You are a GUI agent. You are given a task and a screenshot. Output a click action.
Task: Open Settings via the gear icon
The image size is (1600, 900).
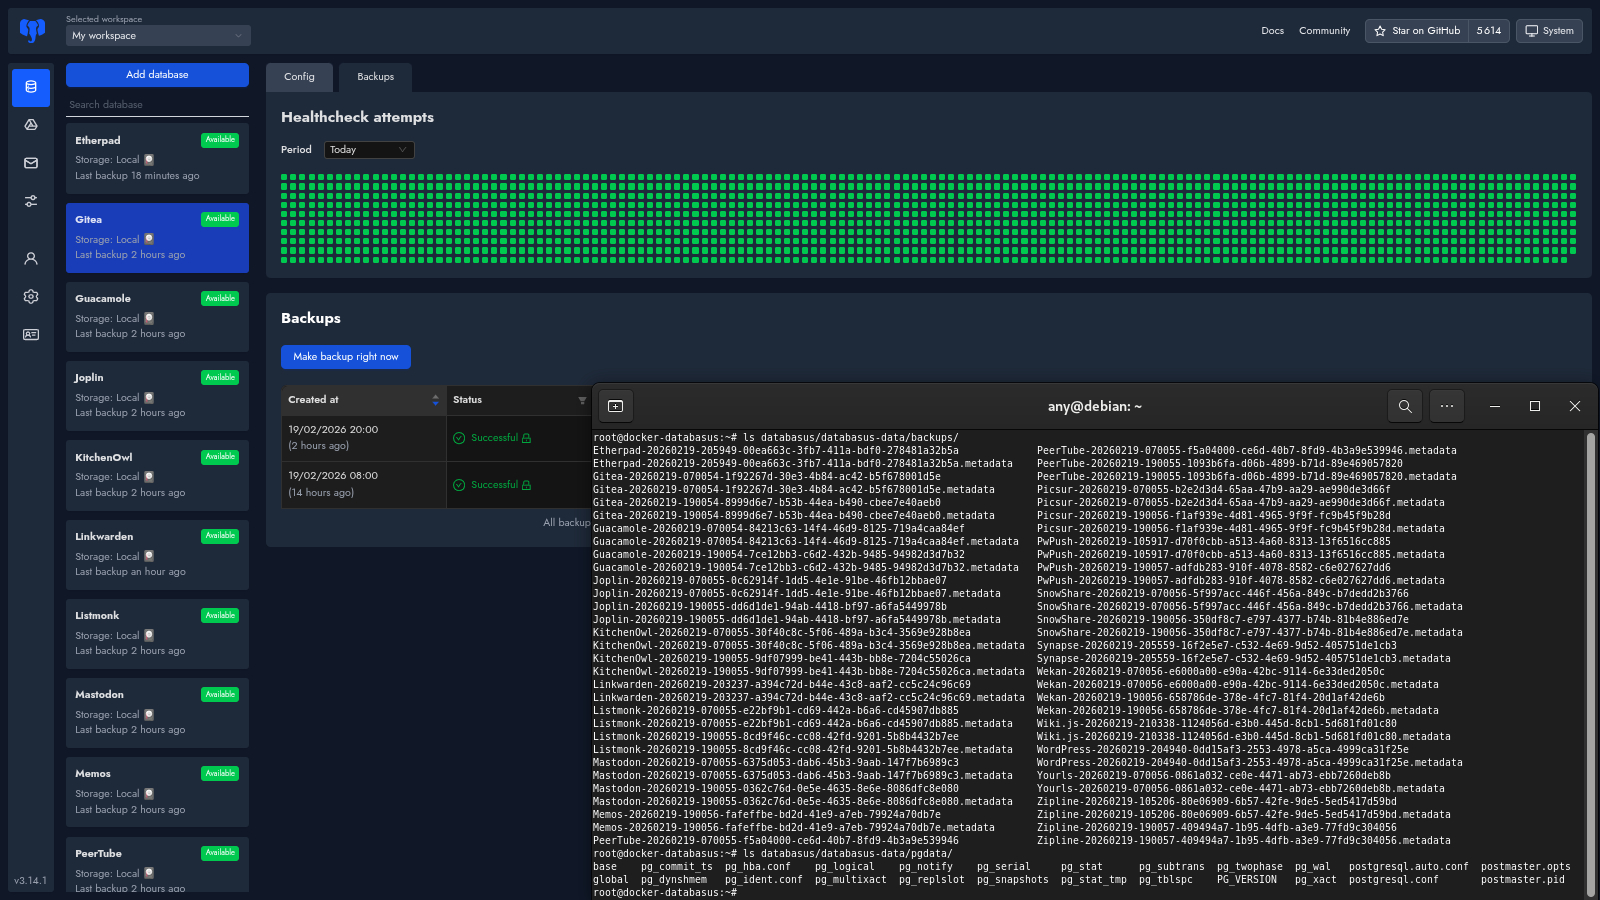(x=31, y=296)
